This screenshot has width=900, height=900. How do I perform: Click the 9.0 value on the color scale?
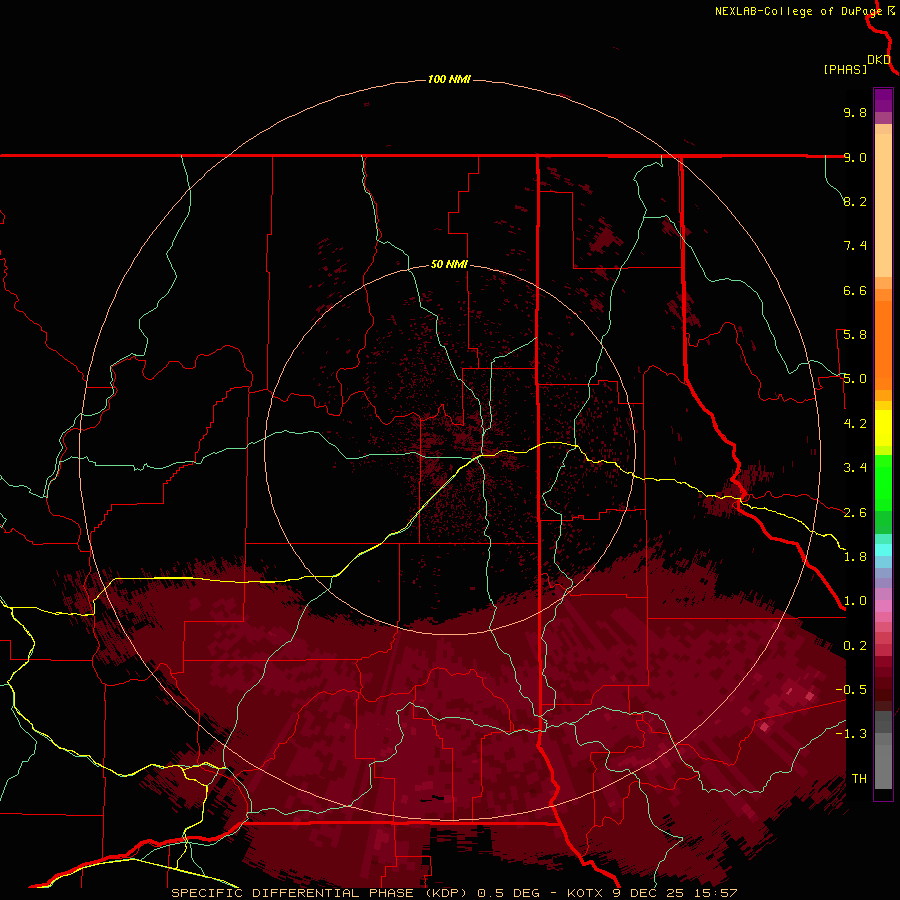(855, 157)
